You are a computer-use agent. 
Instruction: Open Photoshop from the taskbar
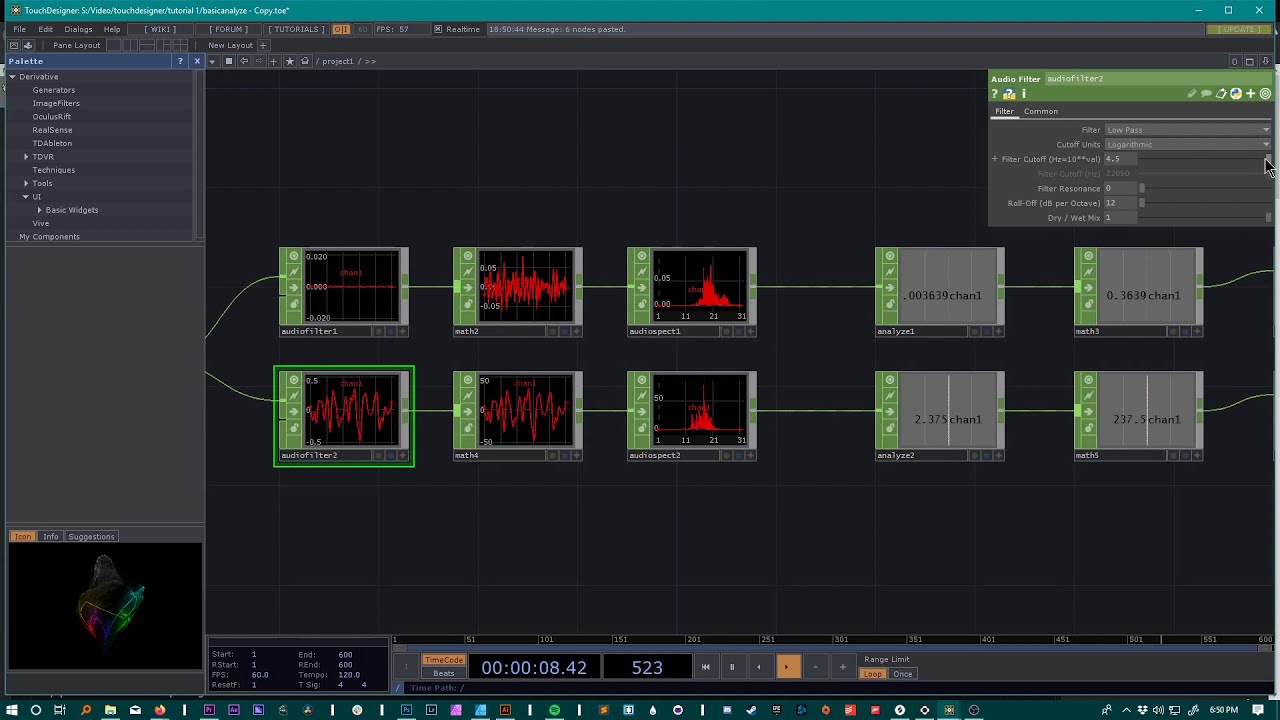click(x=406, y=710)
